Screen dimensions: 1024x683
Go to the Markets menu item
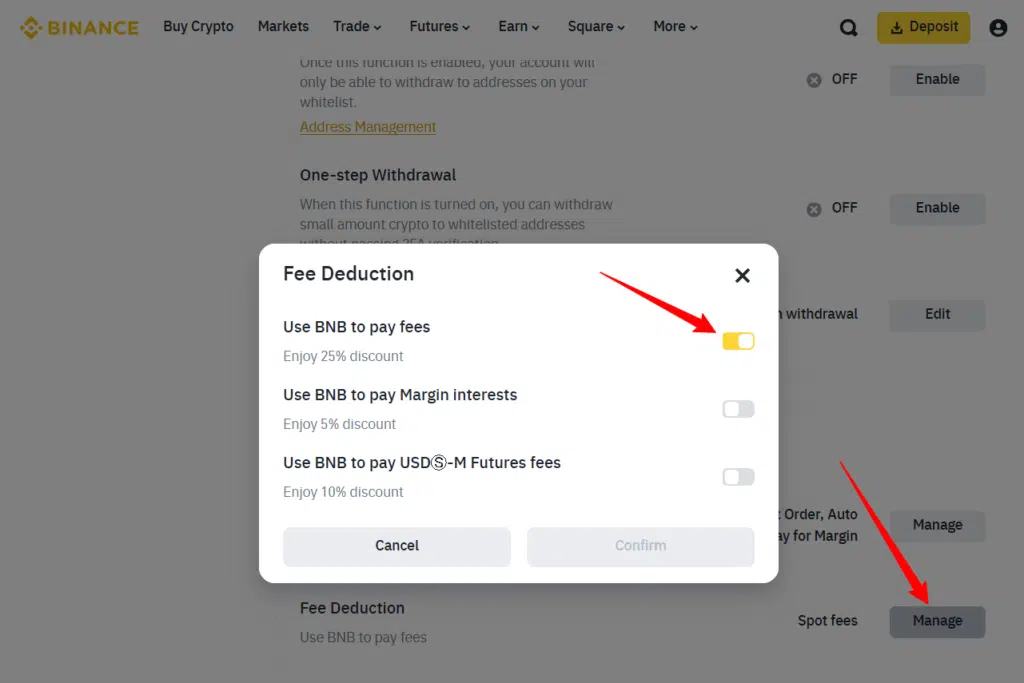283,27
